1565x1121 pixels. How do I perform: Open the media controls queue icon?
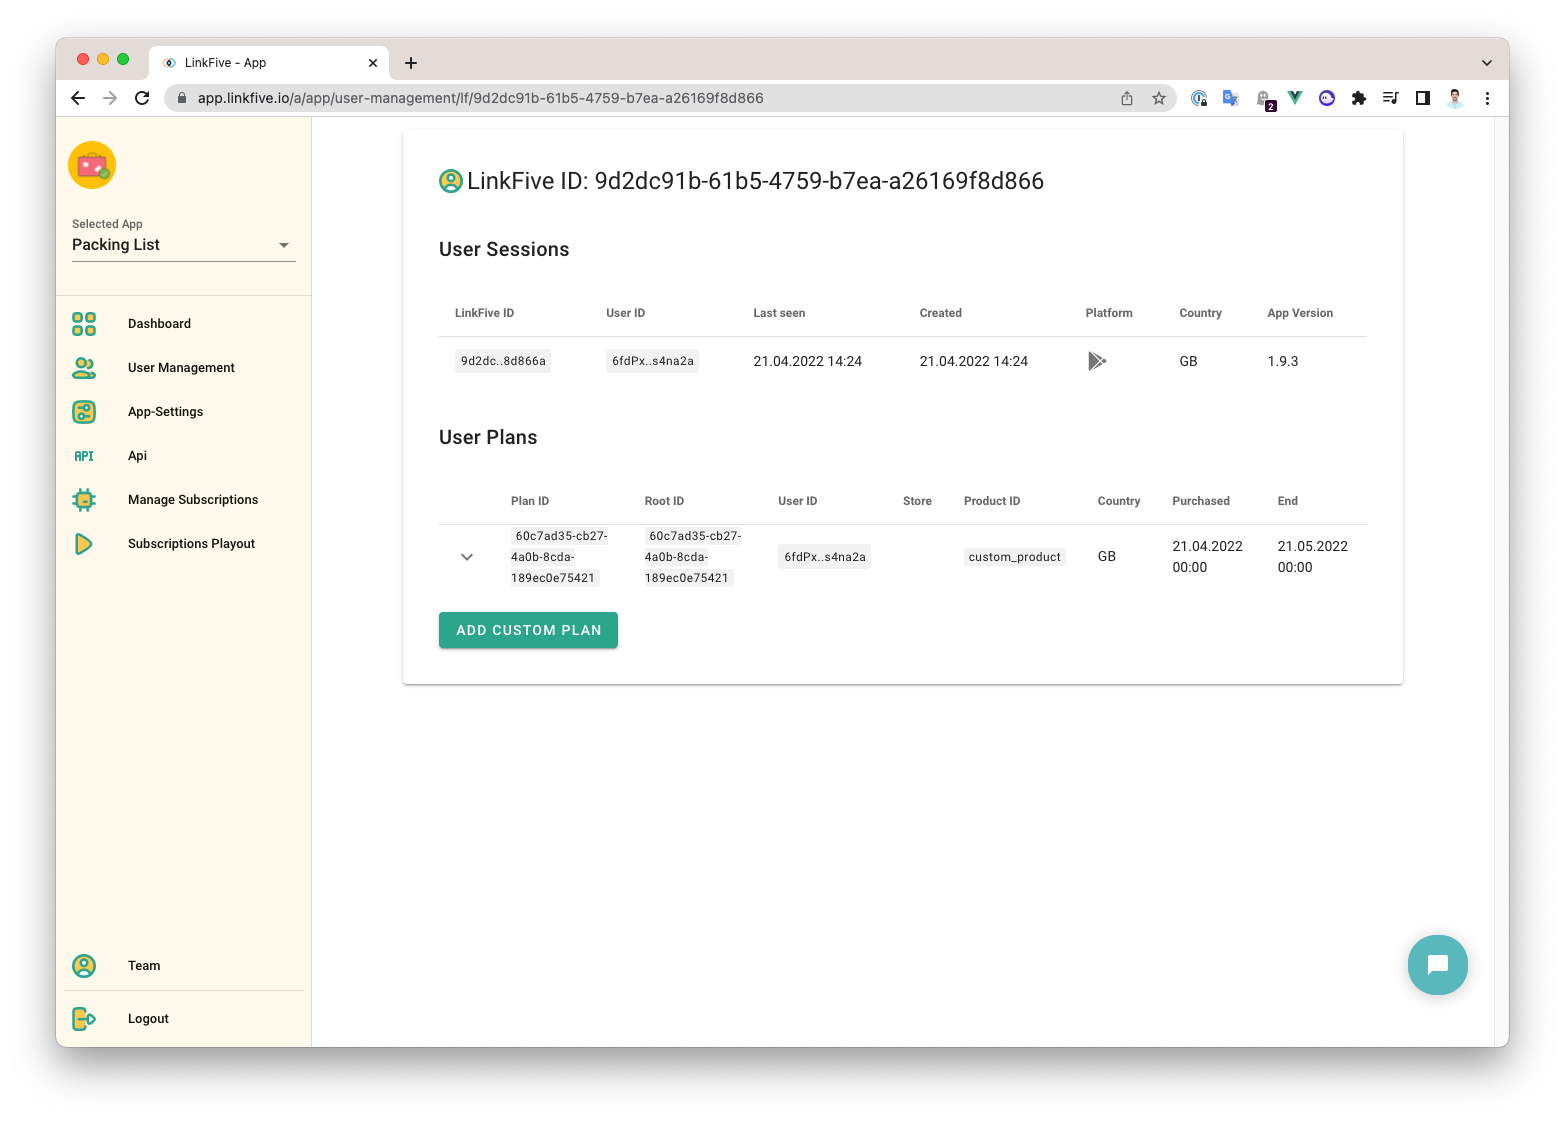tap(1391, 98)
